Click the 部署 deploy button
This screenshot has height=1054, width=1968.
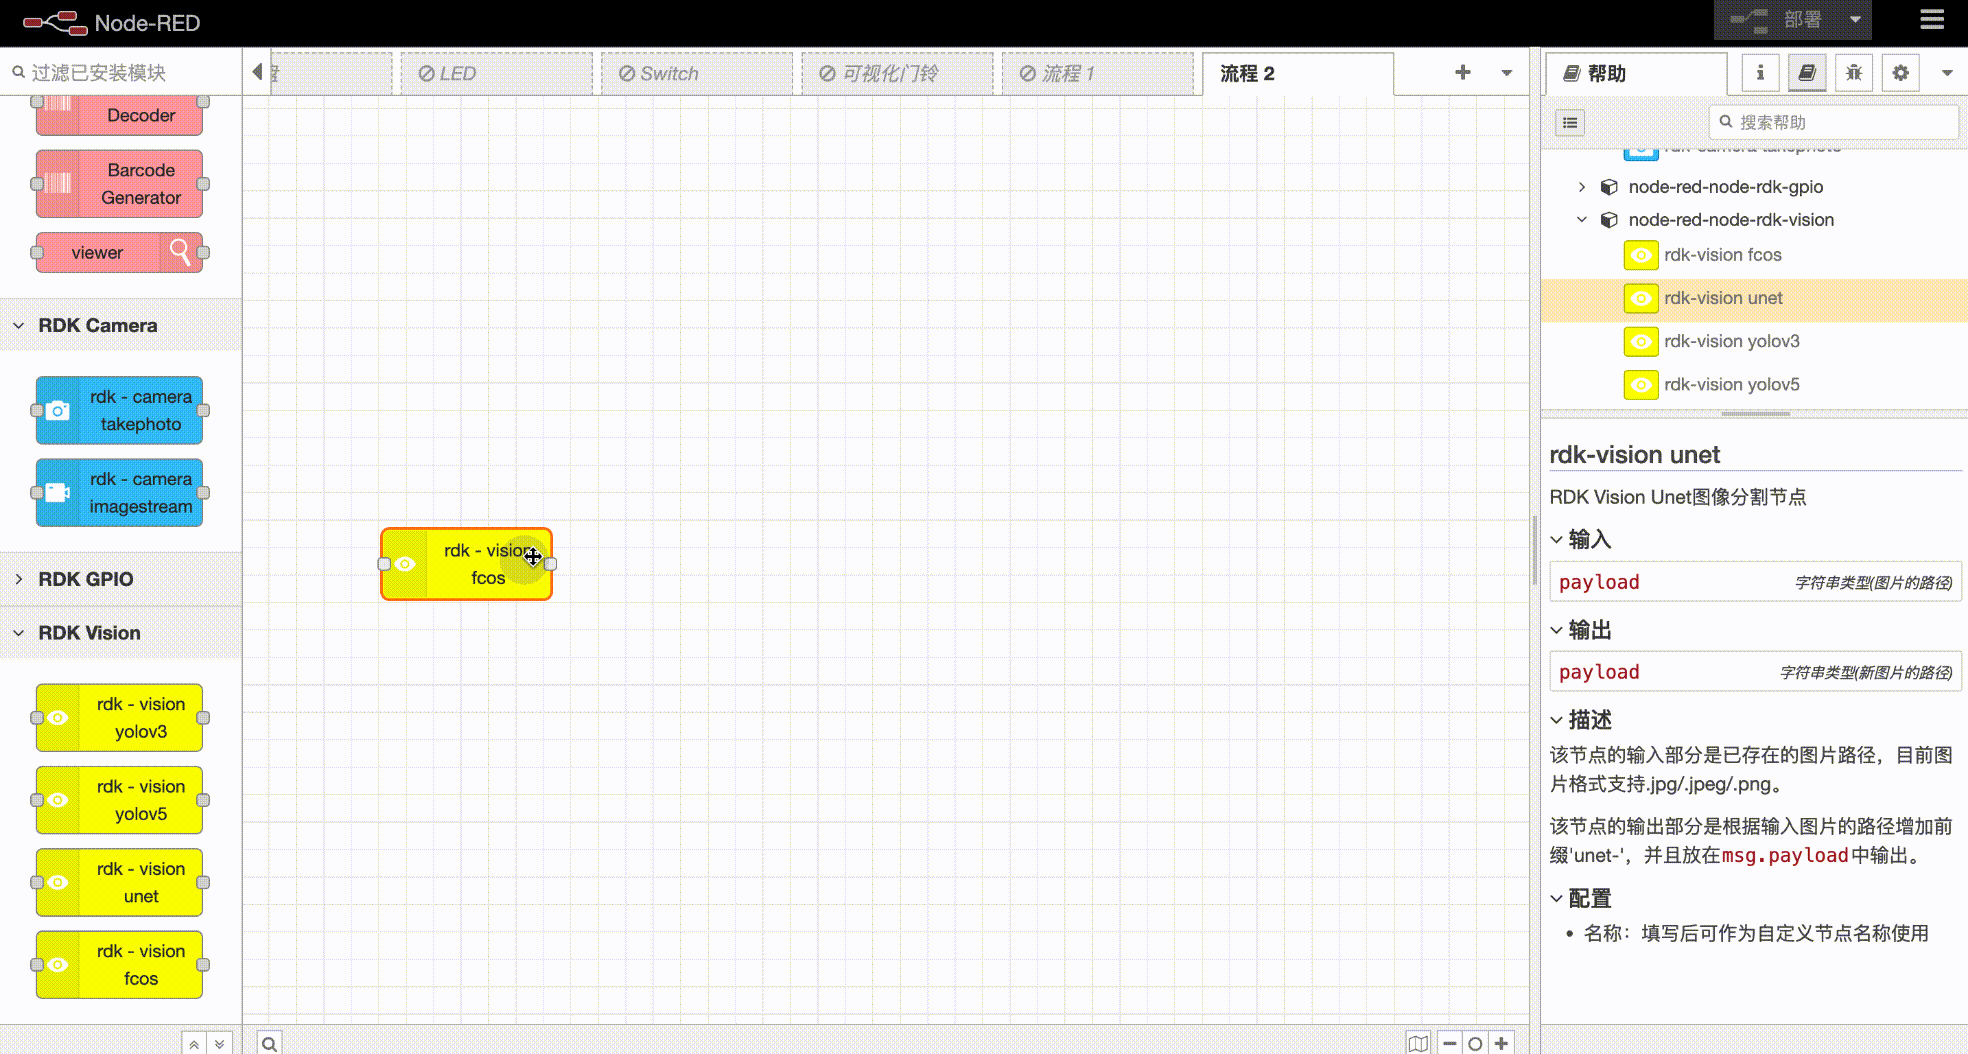pyautogui.click(x=1777, y=20)
